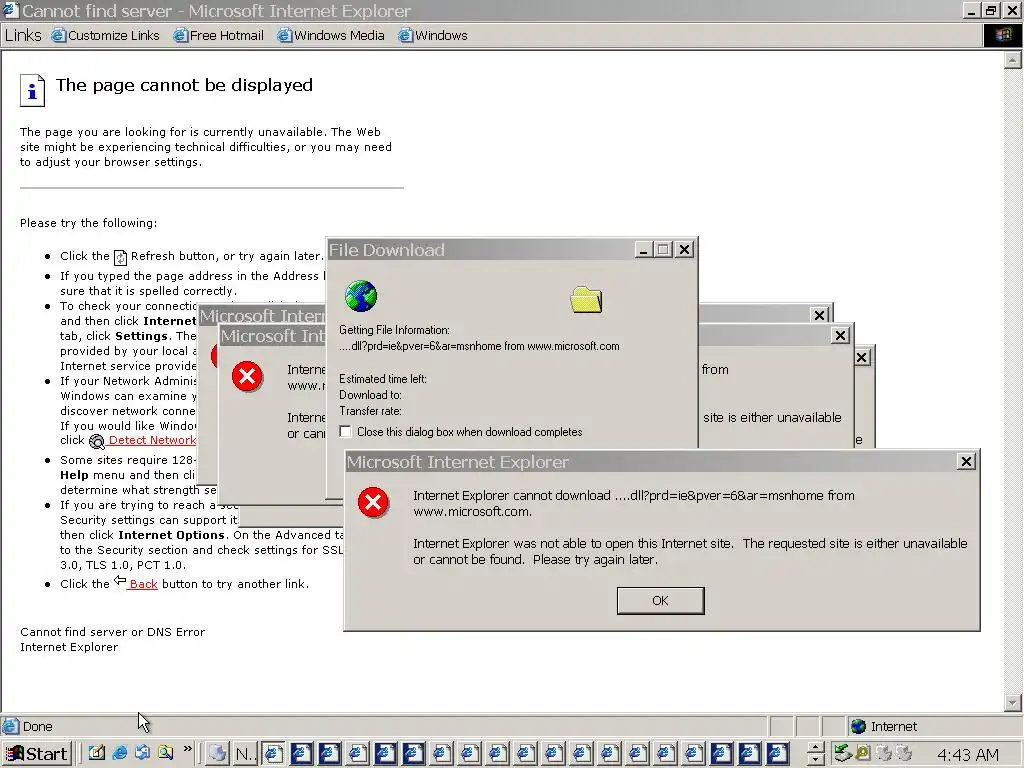Image resolution: width=1024 pixels, height=768 pixels.
Task: Click the 'Links' toolbar label
Action: point(23,35)
